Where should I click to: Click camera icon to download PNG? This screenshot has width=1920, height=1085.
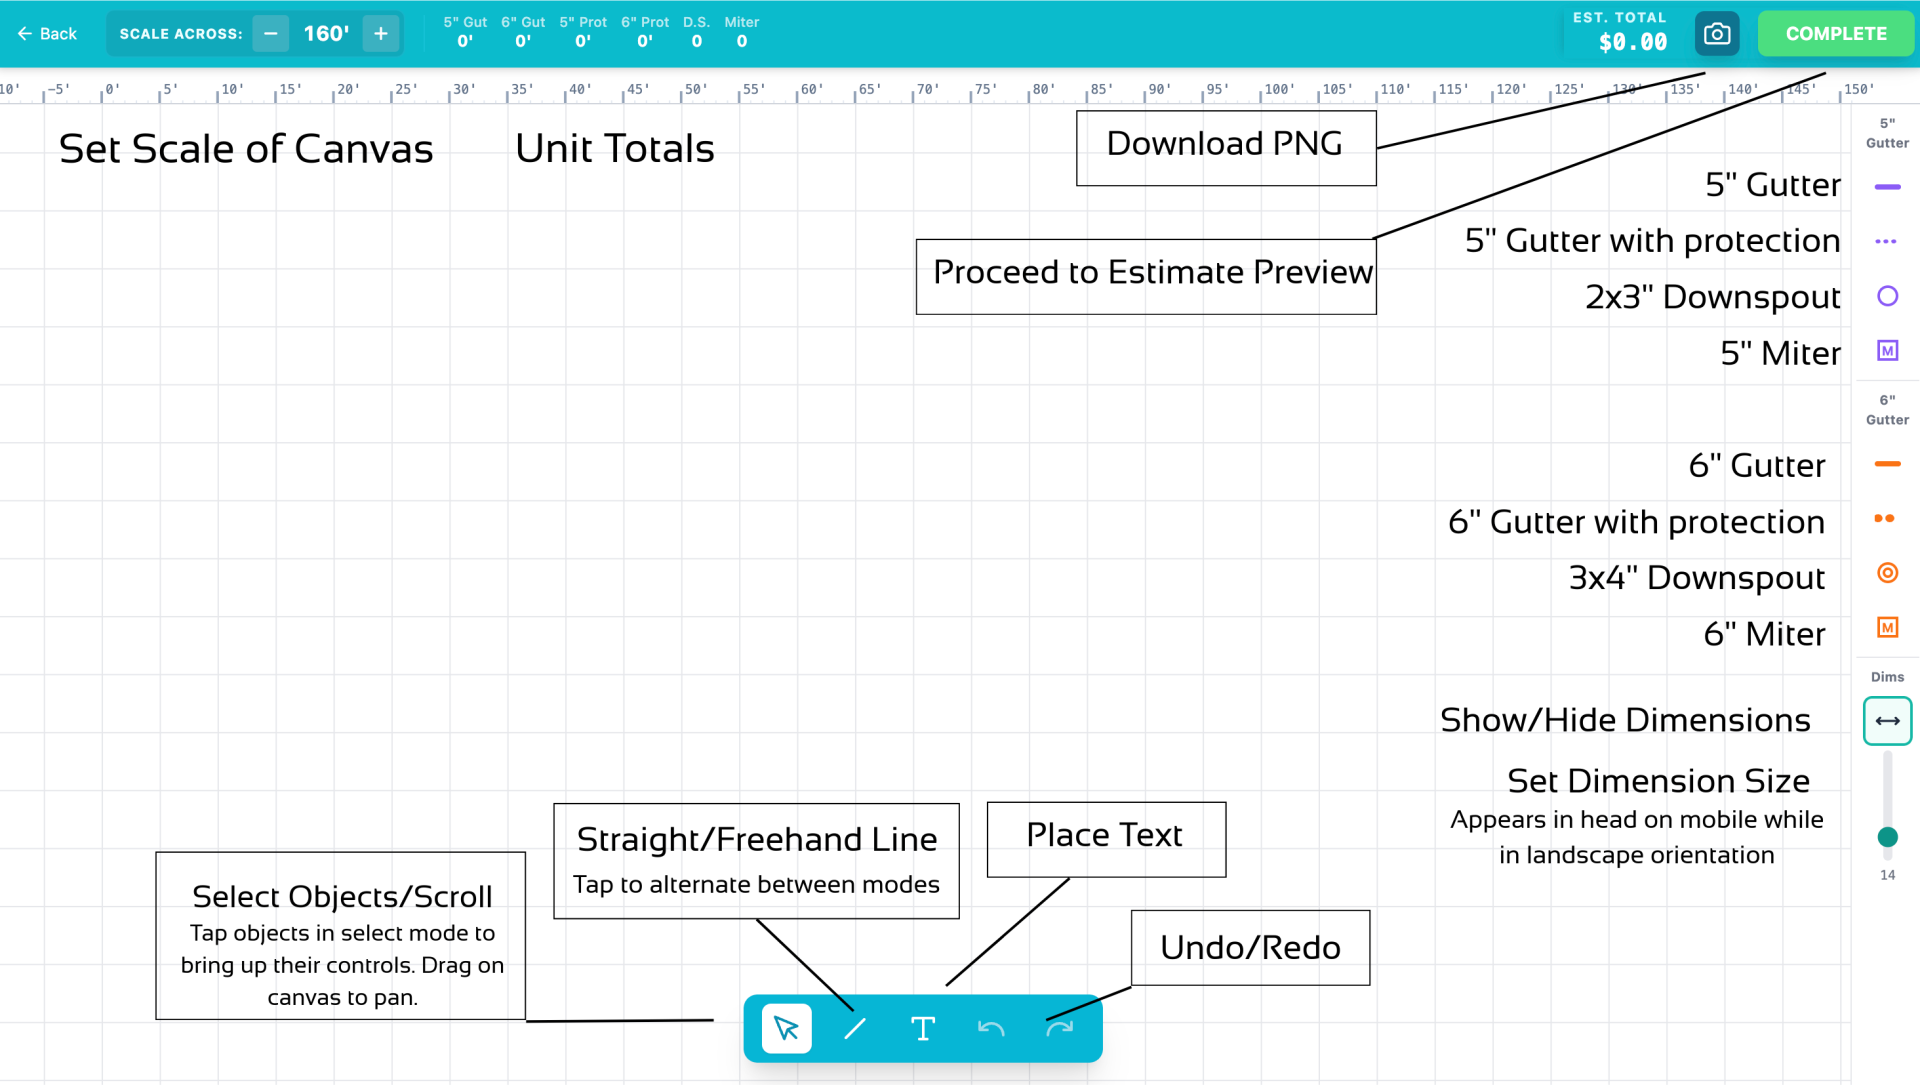point(1717,34)
